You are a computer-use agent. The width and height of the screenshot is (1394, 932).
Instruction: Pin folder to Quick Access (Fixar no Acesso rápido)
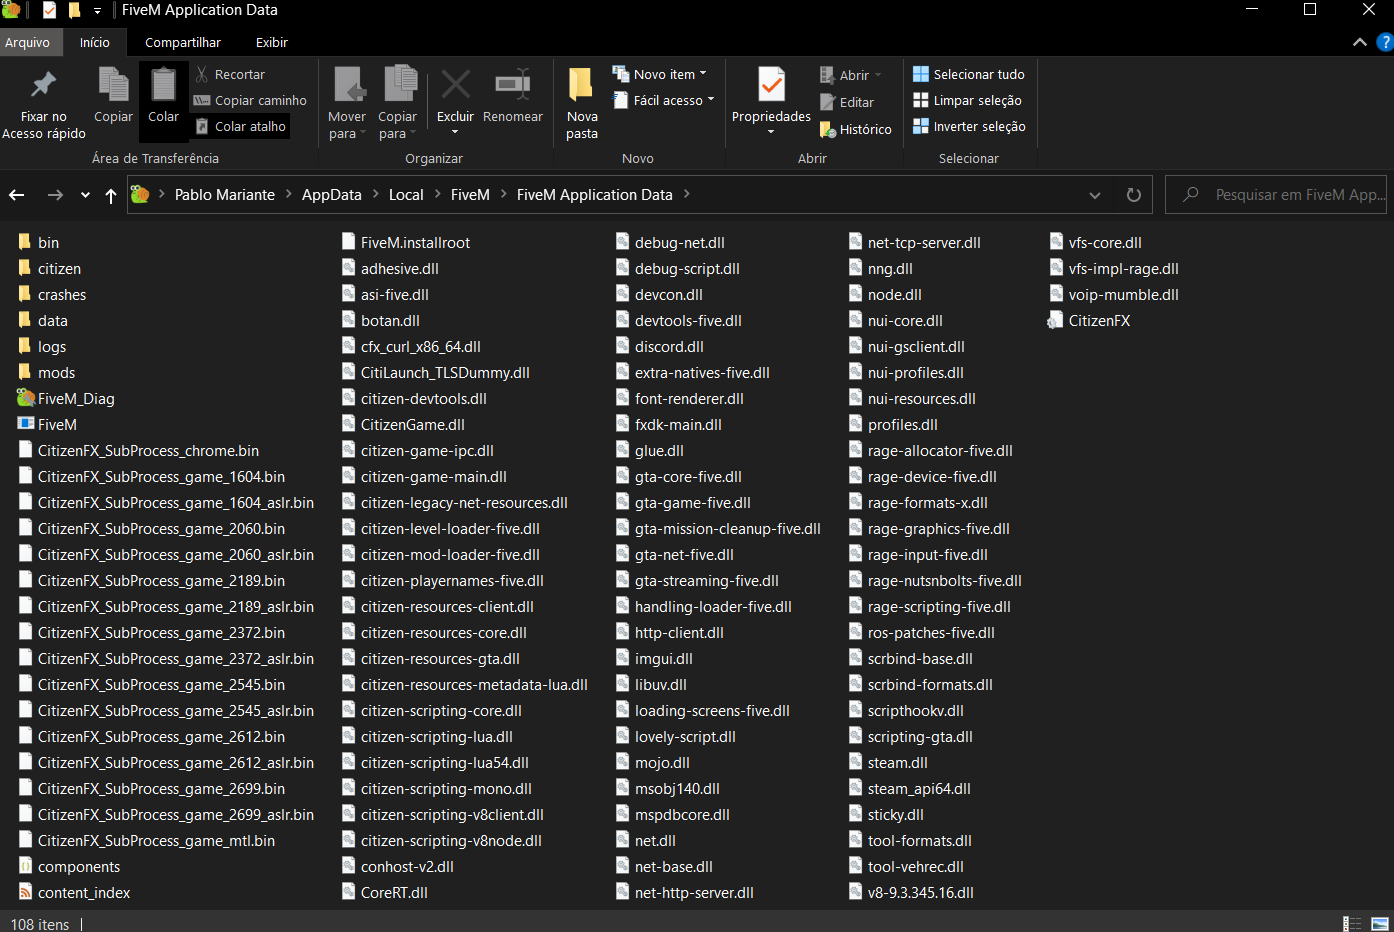pyautogui.click(x=44, y=104)
